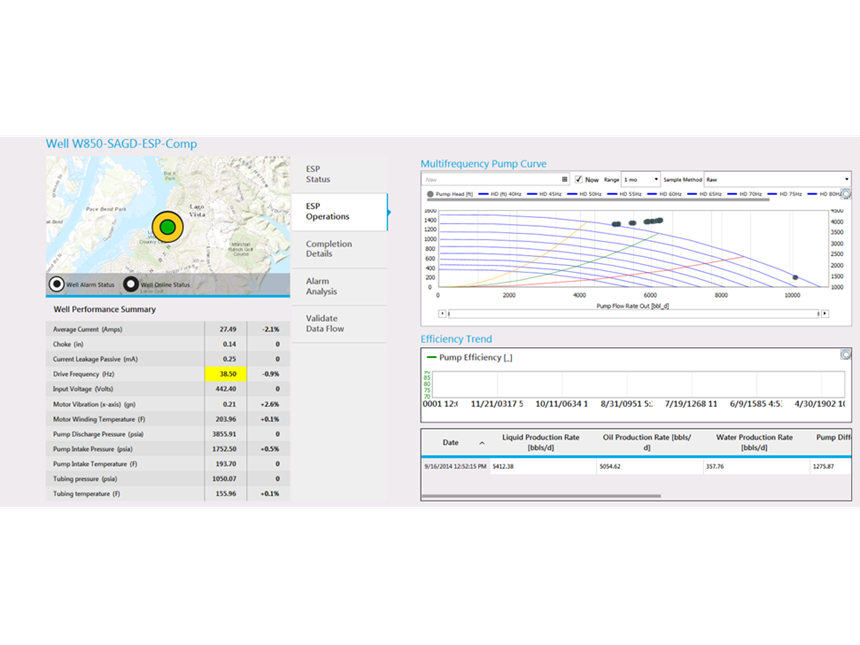Open the Range dropdown showing 1 mo
The height and width of the screenshot is (645, 860).
[x=641, y=180]
